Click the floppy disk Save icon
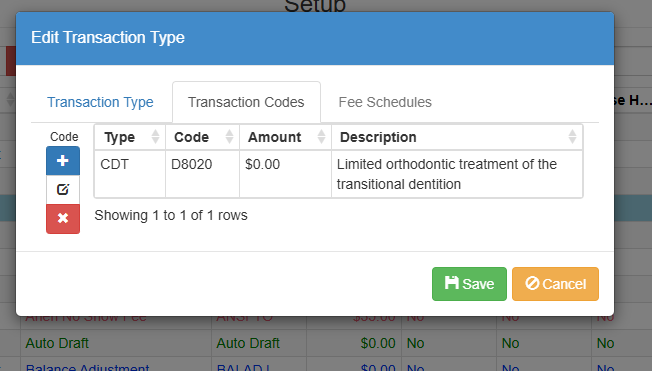This screenshot has width=652, height=371. 452,283
